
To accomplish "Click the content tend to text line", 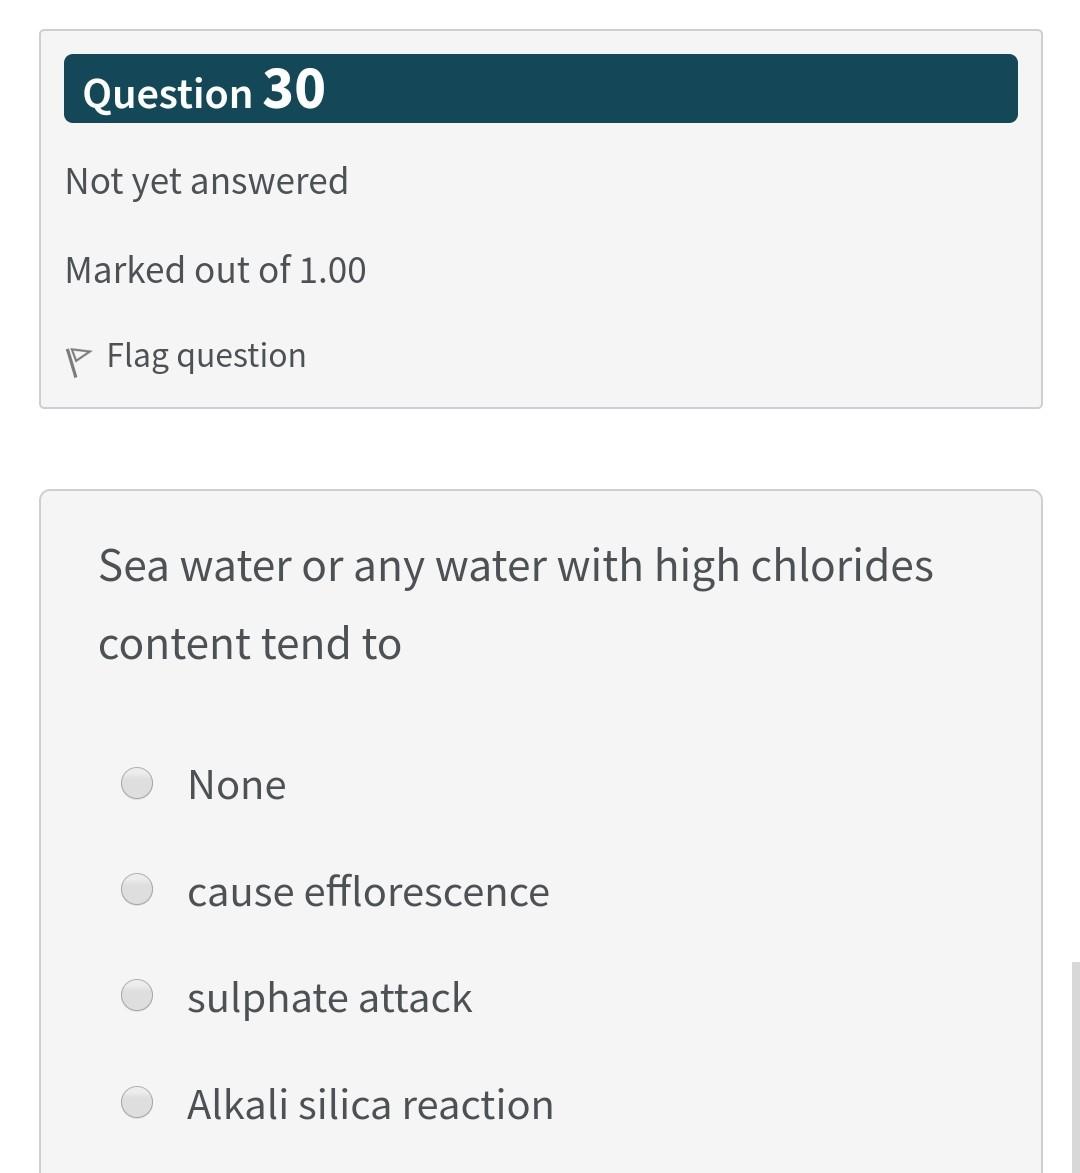I will coord(250,644).
